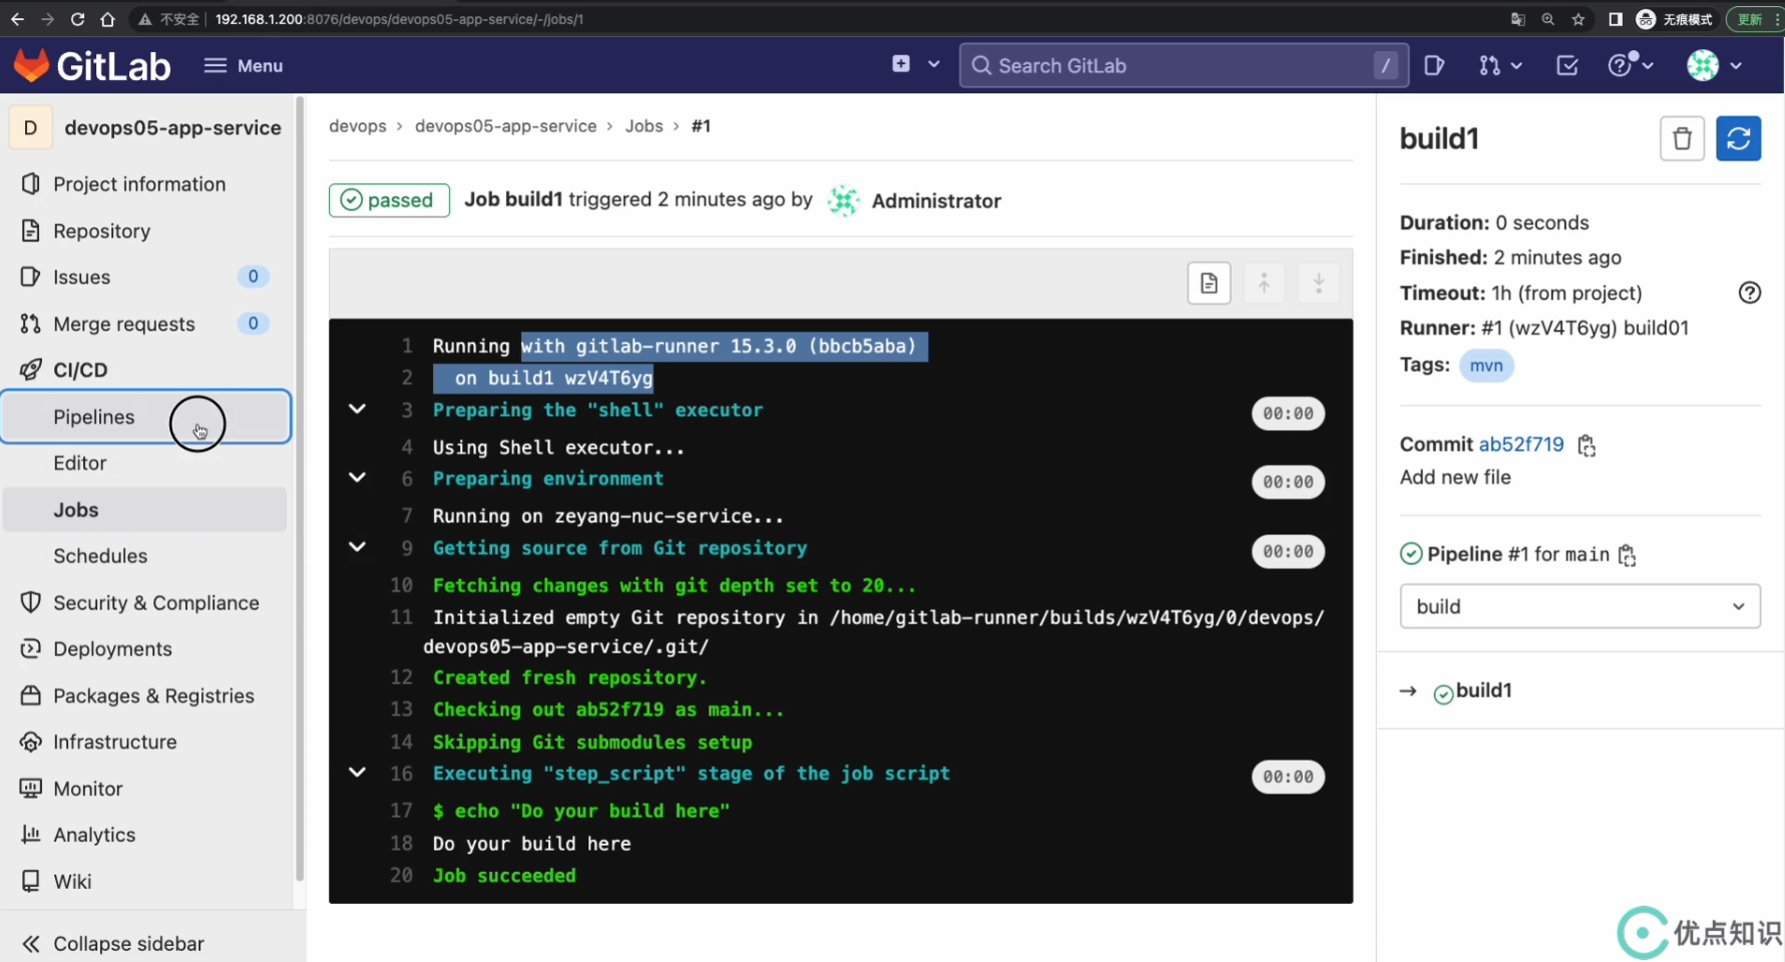This screenshot has height=962, width=1785.
Task: Open the Issues icon in top bar
Action: [x=1434, y=66]
